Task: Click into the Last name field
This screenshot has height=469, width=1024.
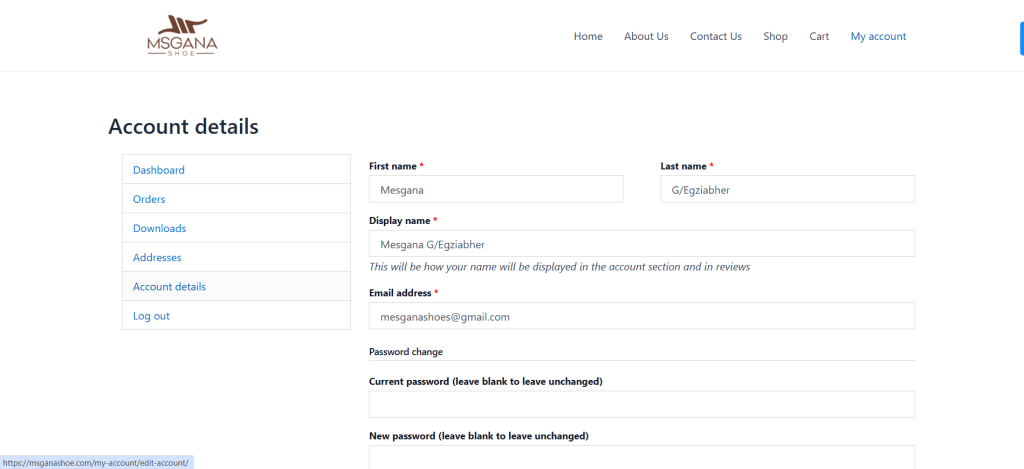Action: point(787,189)
